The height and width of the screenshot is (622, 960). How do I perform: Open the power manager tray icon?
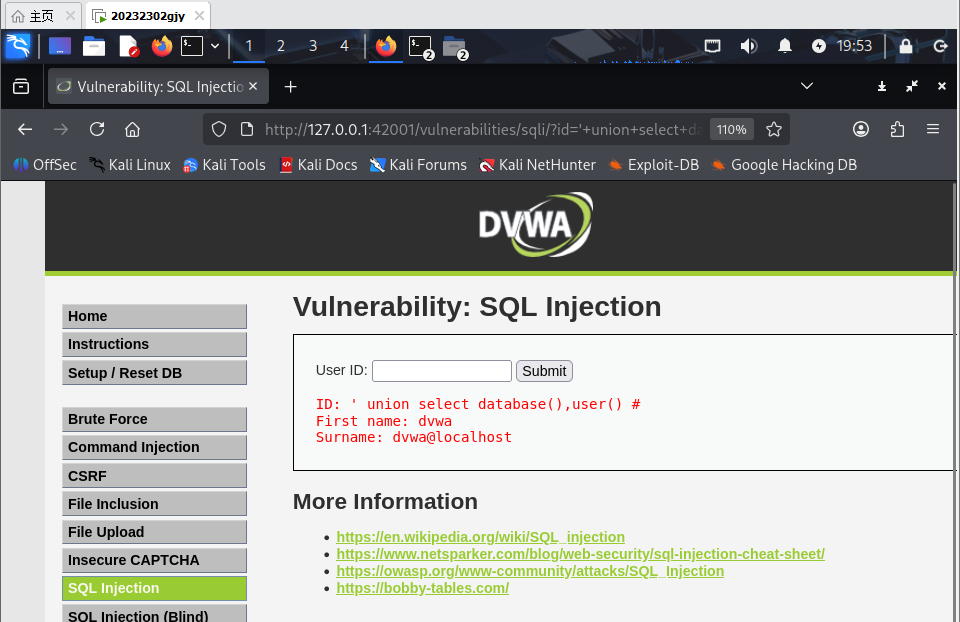(819, 46)
